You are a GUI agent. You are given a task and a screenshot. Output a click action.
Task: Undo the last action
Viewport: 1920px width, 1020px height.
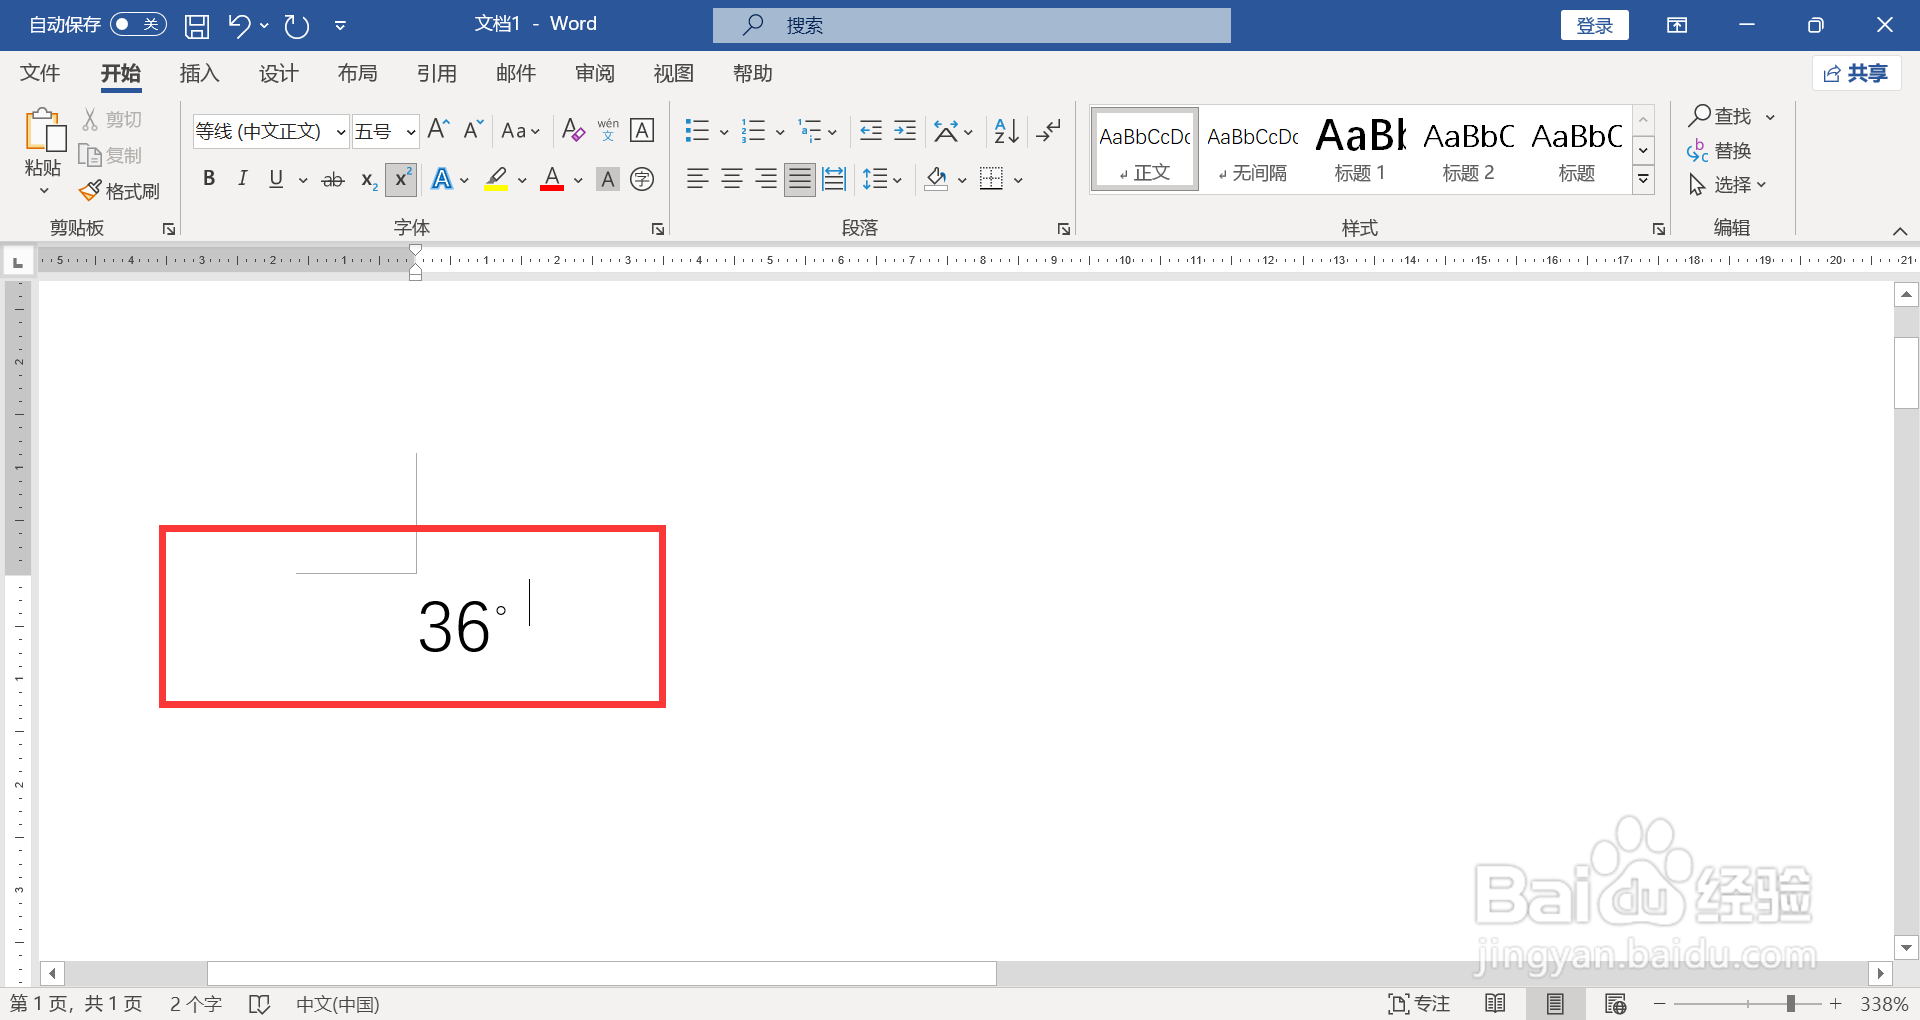[238, 26]
